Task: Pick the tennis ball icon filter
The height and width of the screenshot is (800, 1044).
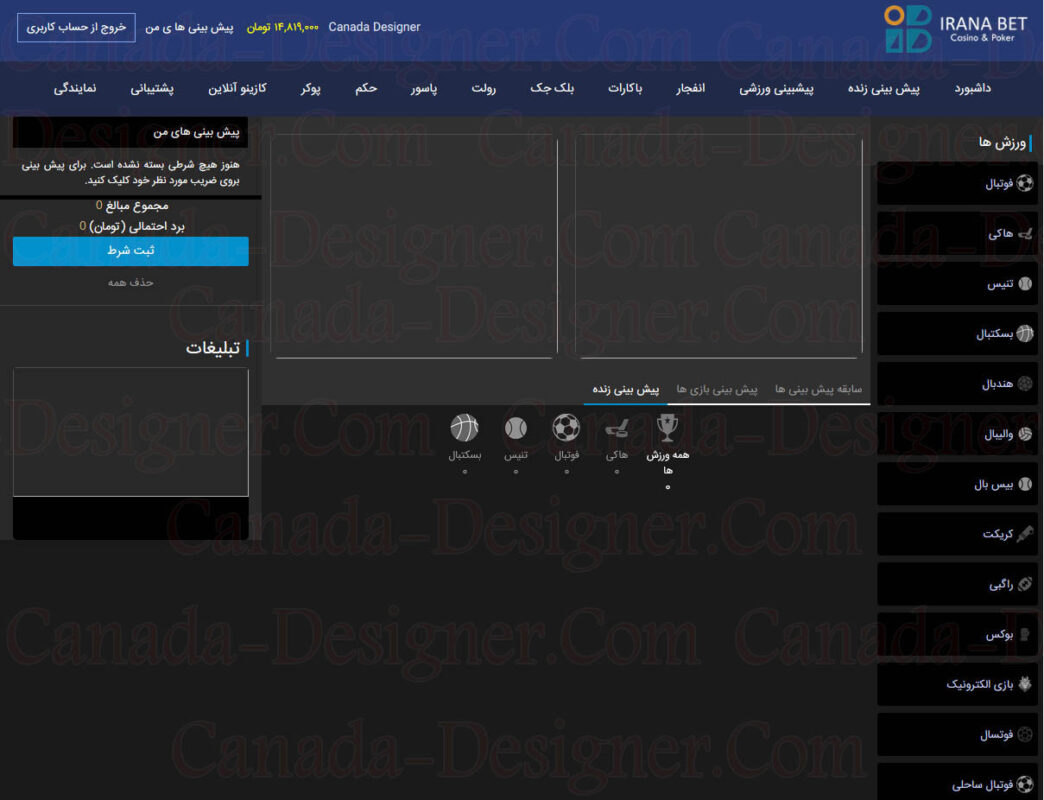Action: coord(515,429)
